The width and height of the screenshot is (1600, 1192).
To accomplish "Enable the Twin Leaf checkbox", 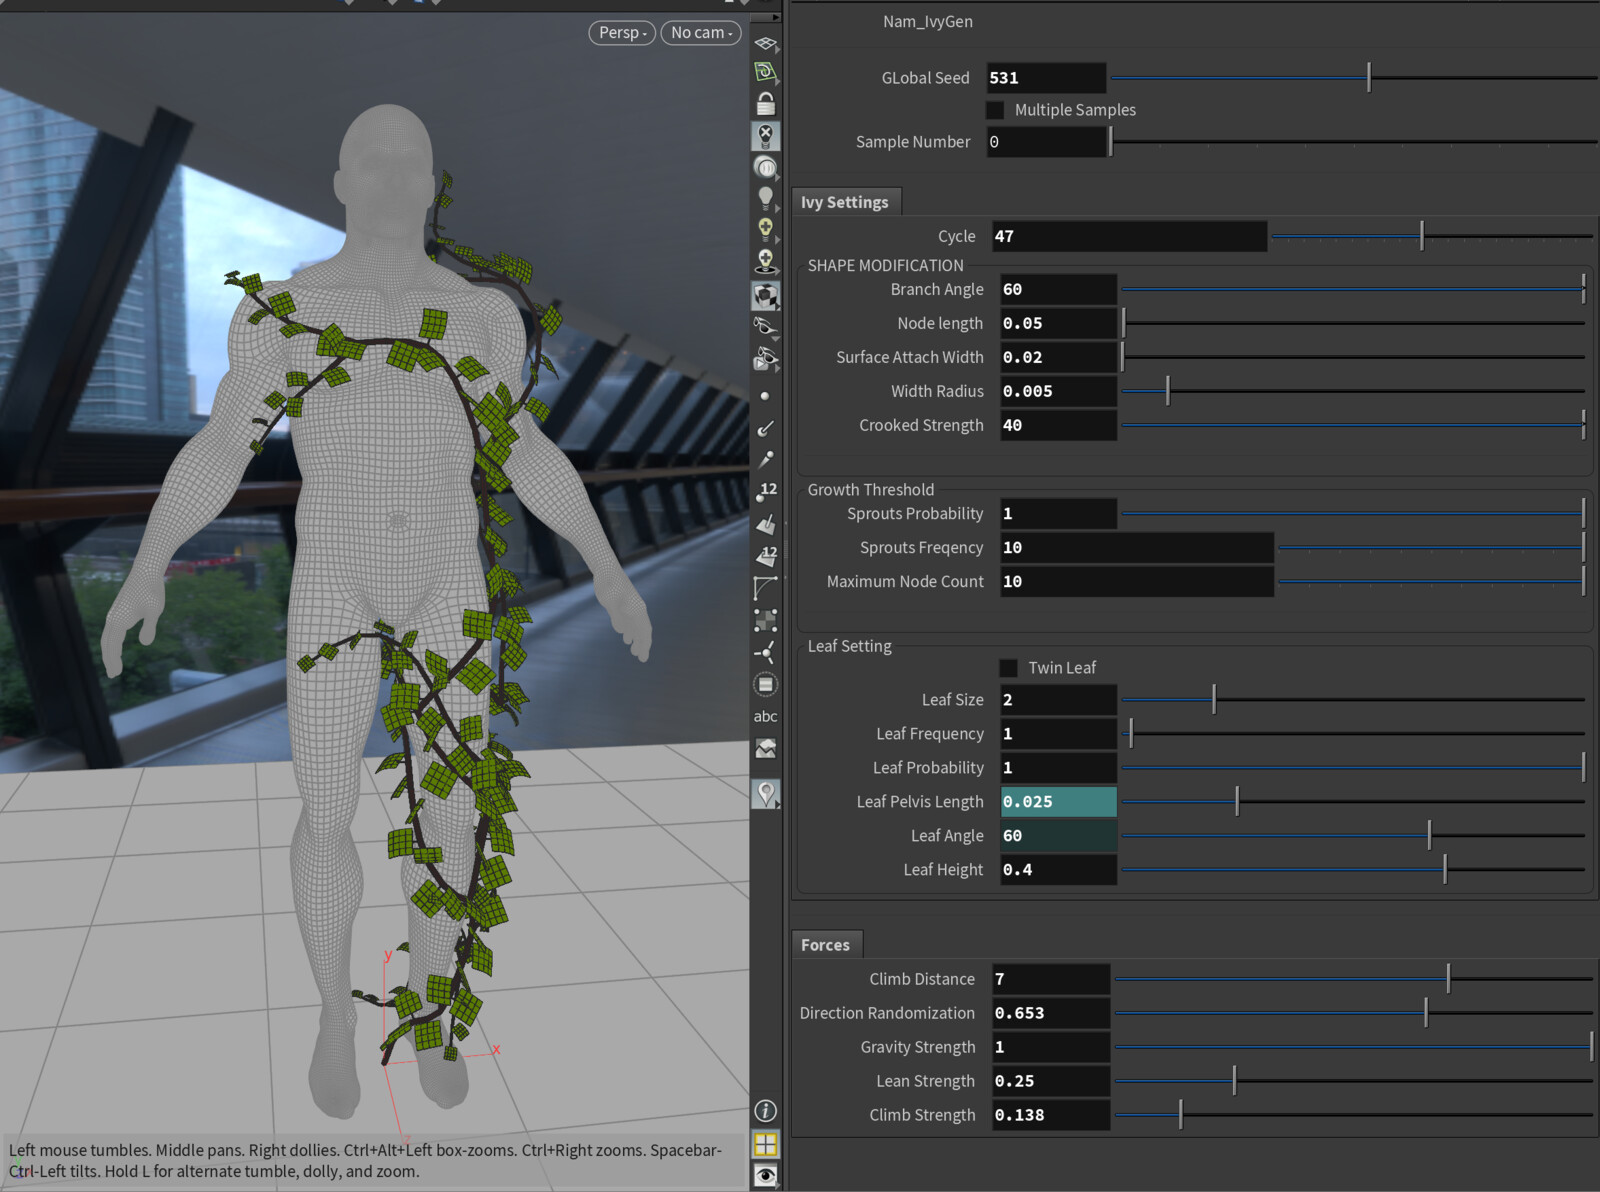I will (x=1008, y=667).
